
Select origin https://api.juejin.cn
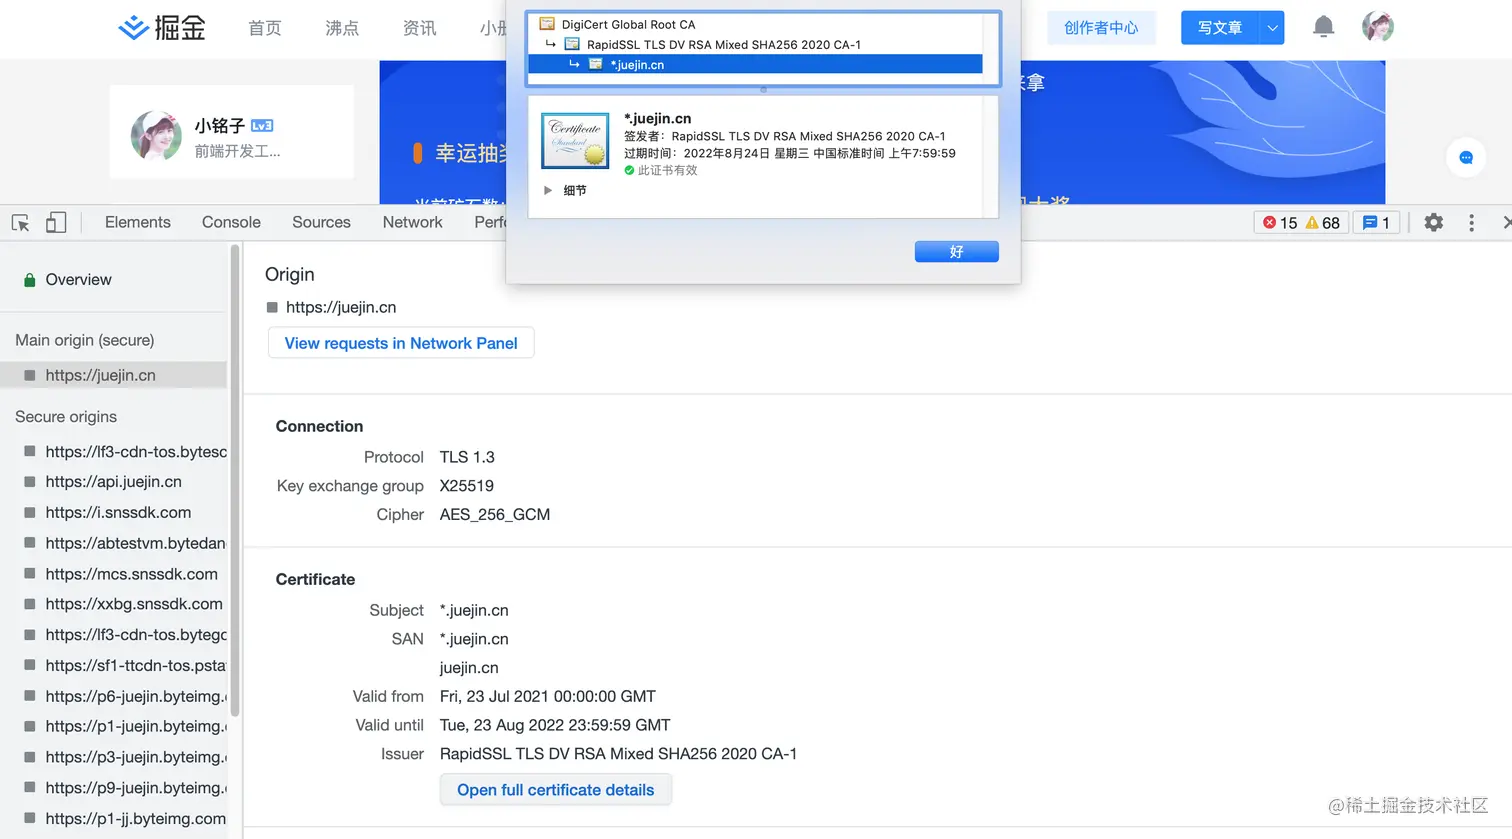(x=114, y=482)
